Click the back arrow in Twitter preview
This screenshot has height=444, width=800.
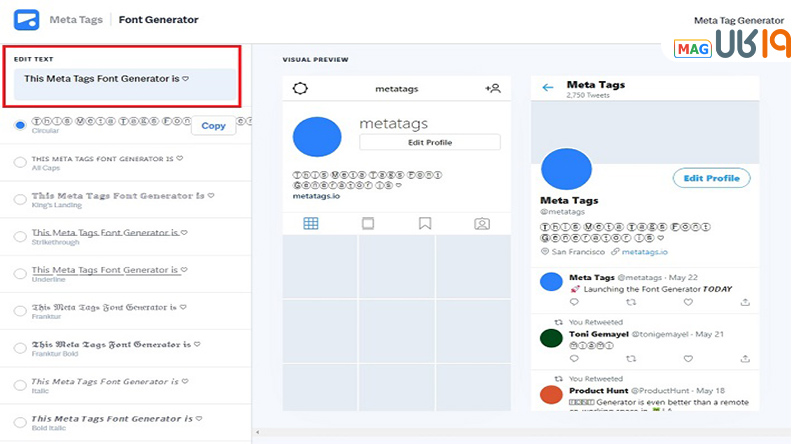[548, 88]
